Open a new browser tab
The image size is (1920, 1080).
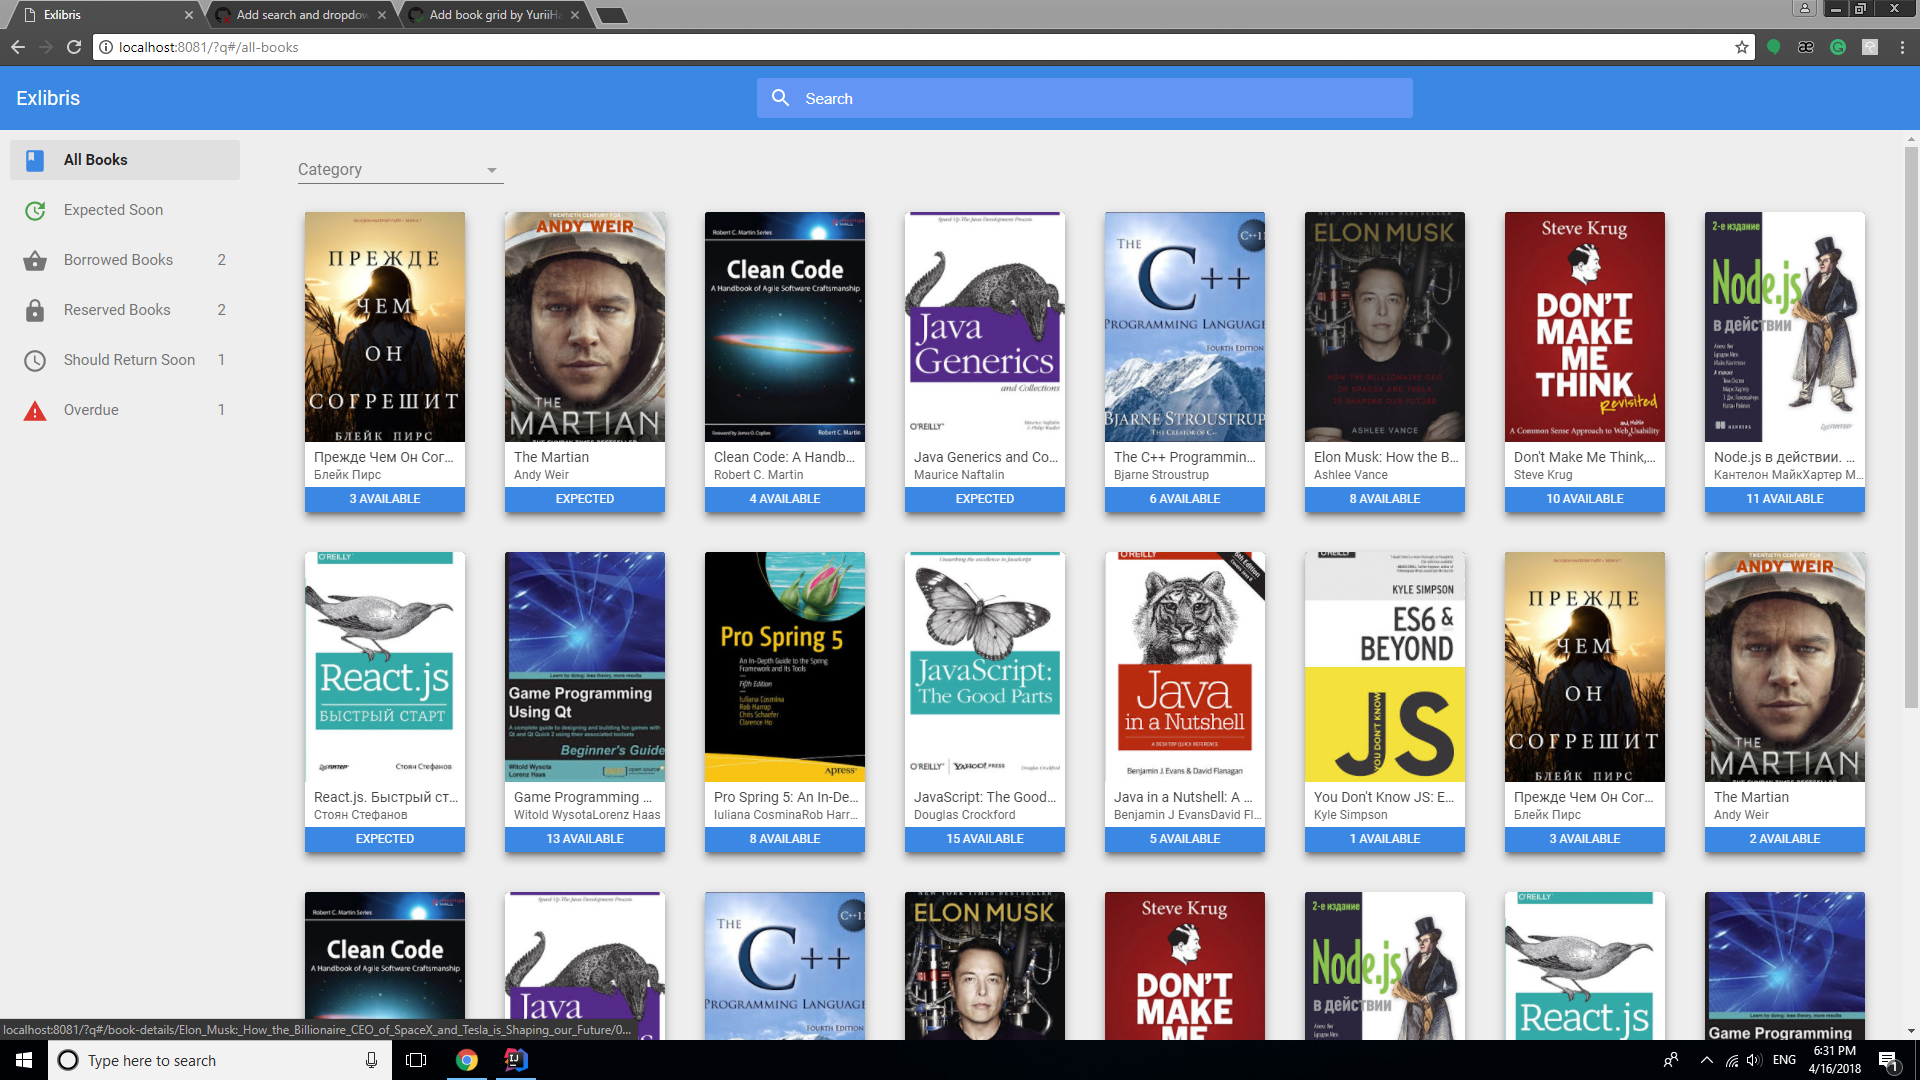click(611, 15)
